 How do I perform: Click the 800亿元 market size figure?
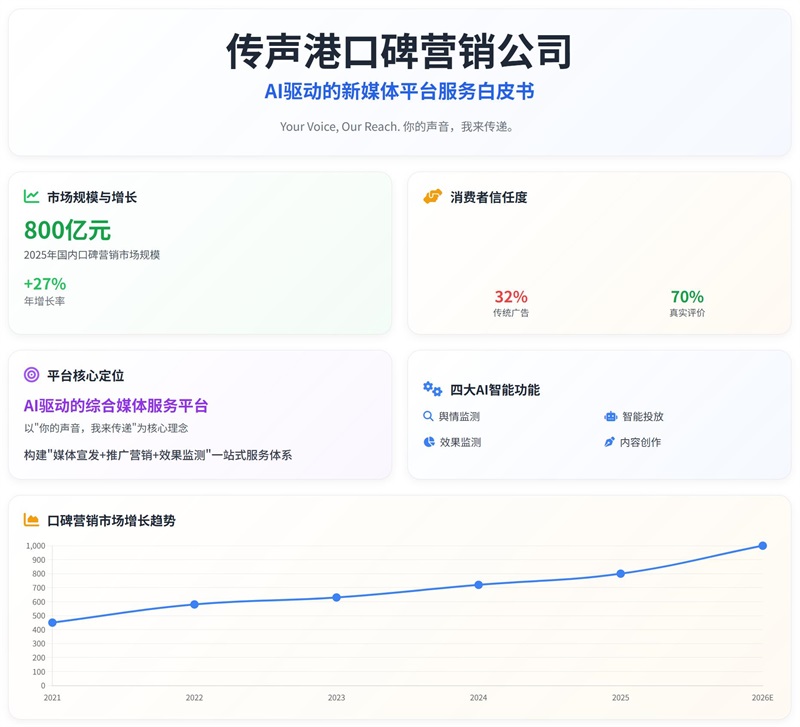click(67, 230)
